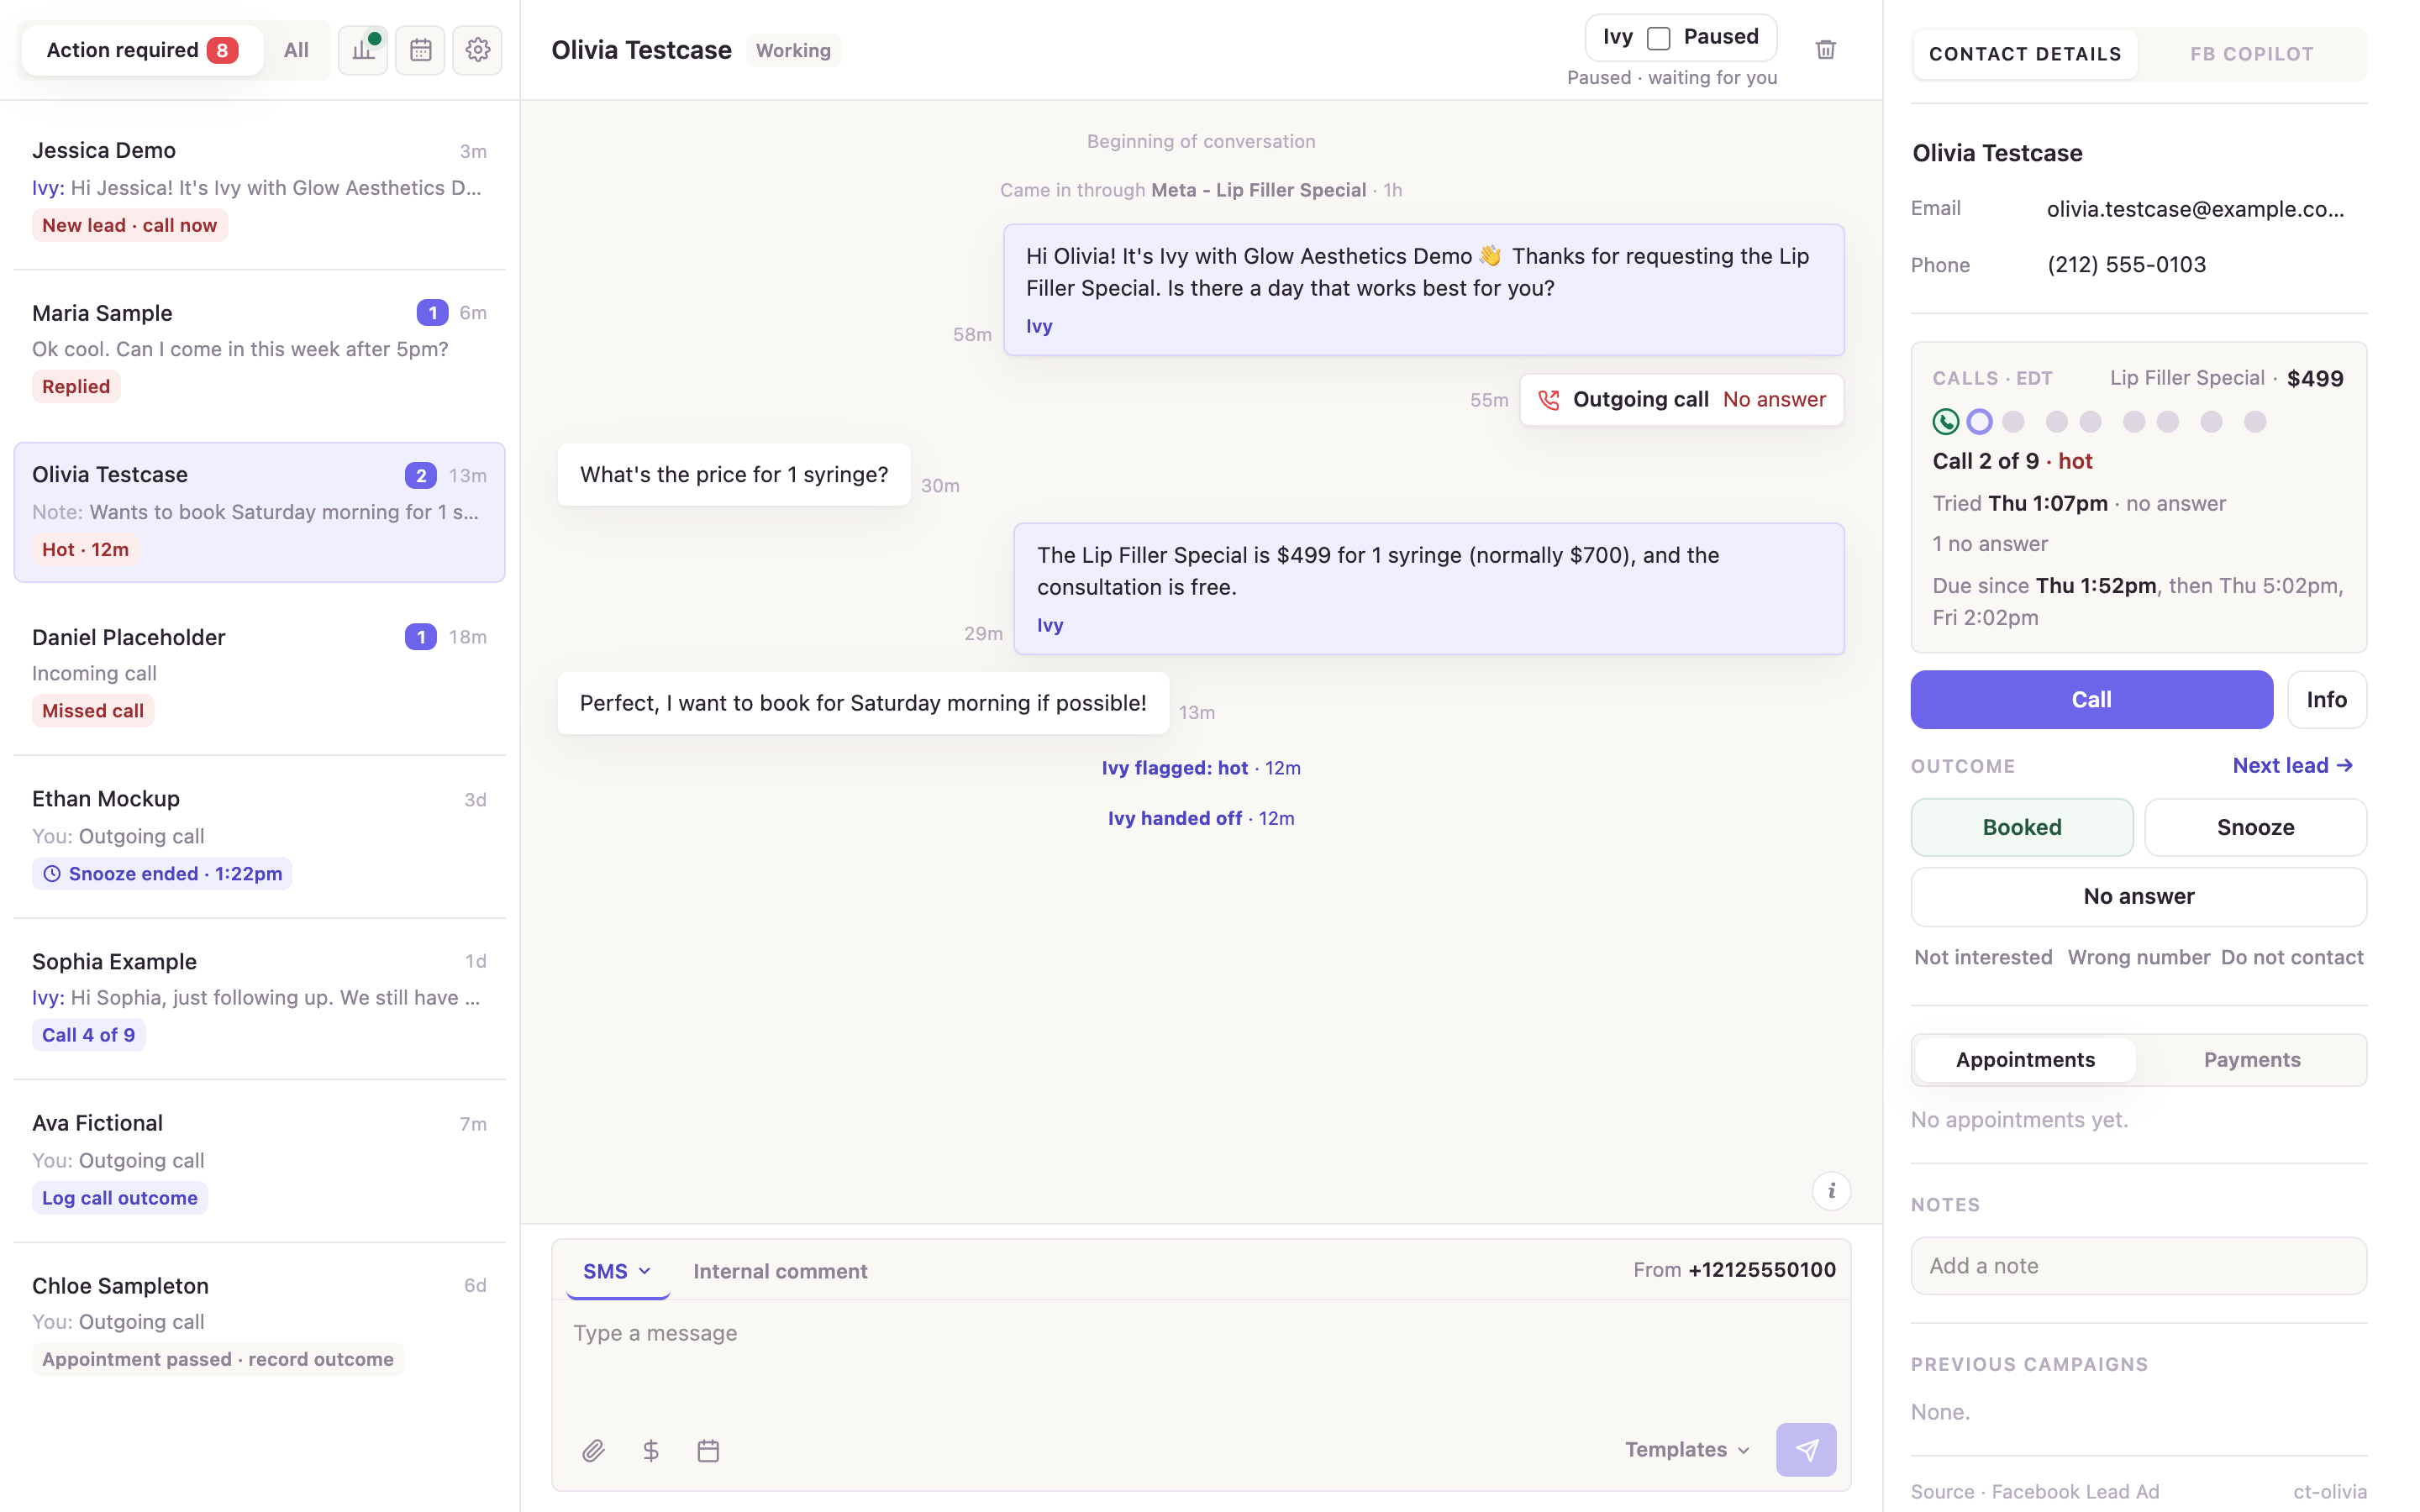Select the Contact Details tab

(x=2025, y=54)
